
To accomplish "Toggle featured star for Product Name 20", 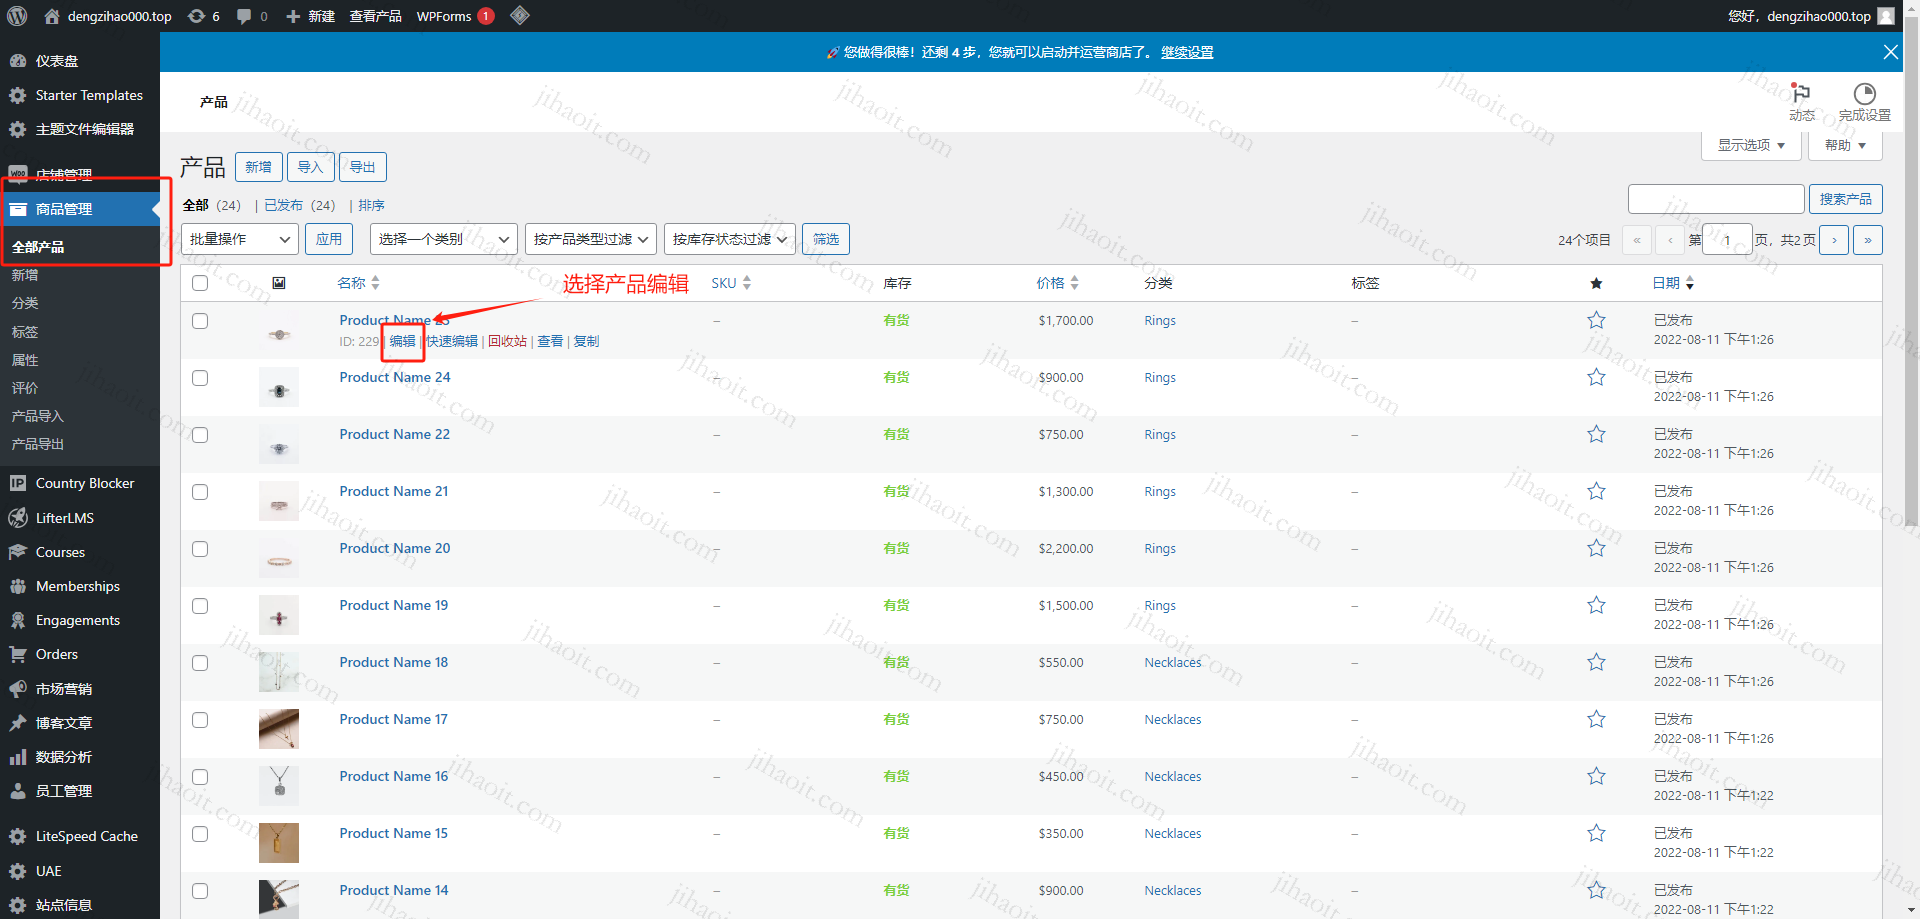I will [1596, 548].
